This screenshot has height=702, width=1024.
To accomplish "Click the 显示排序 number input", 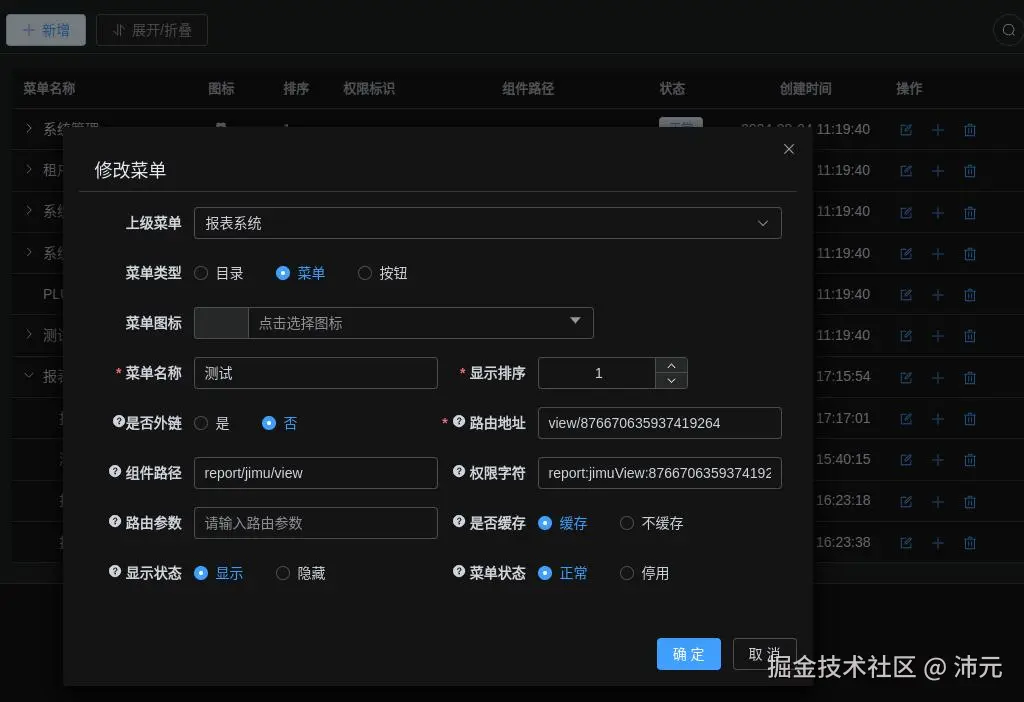I will tap(597, 373).
